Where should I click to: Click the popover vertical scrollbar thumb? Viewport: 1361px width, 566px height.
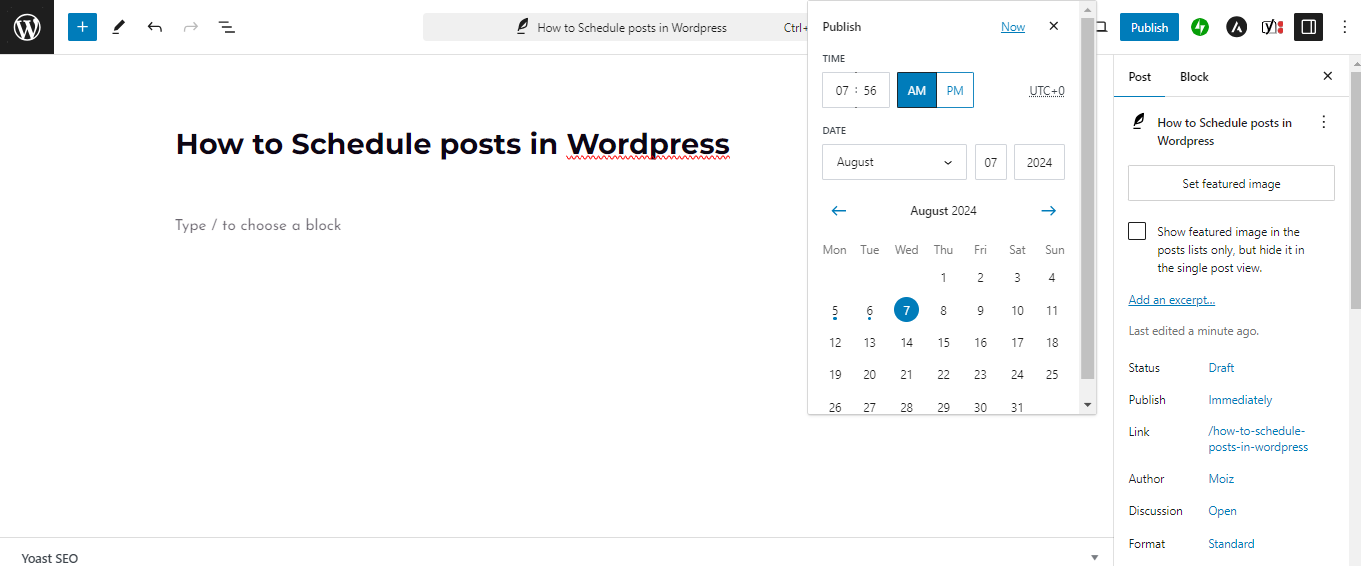point(1088,197)
